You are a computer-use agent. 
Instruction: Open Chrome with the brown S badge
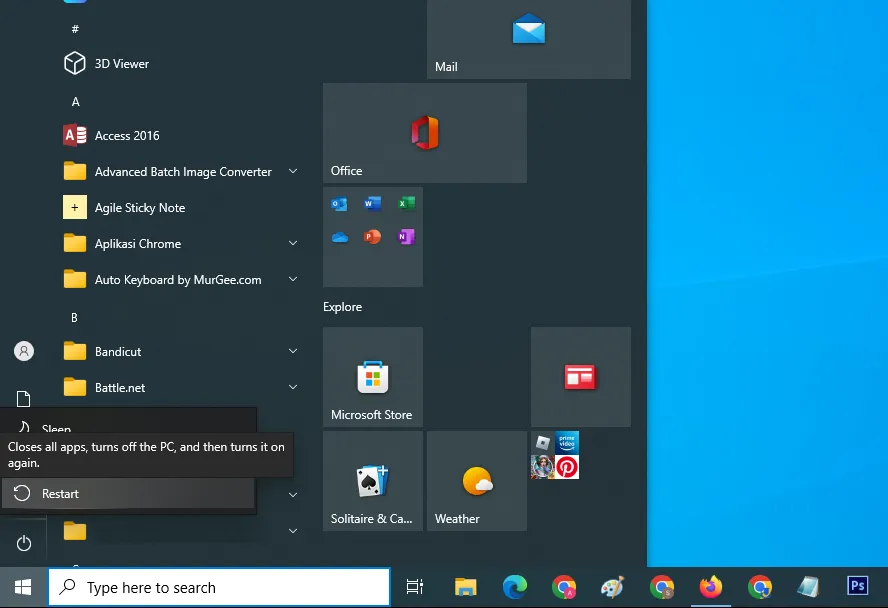coord(661,587)
